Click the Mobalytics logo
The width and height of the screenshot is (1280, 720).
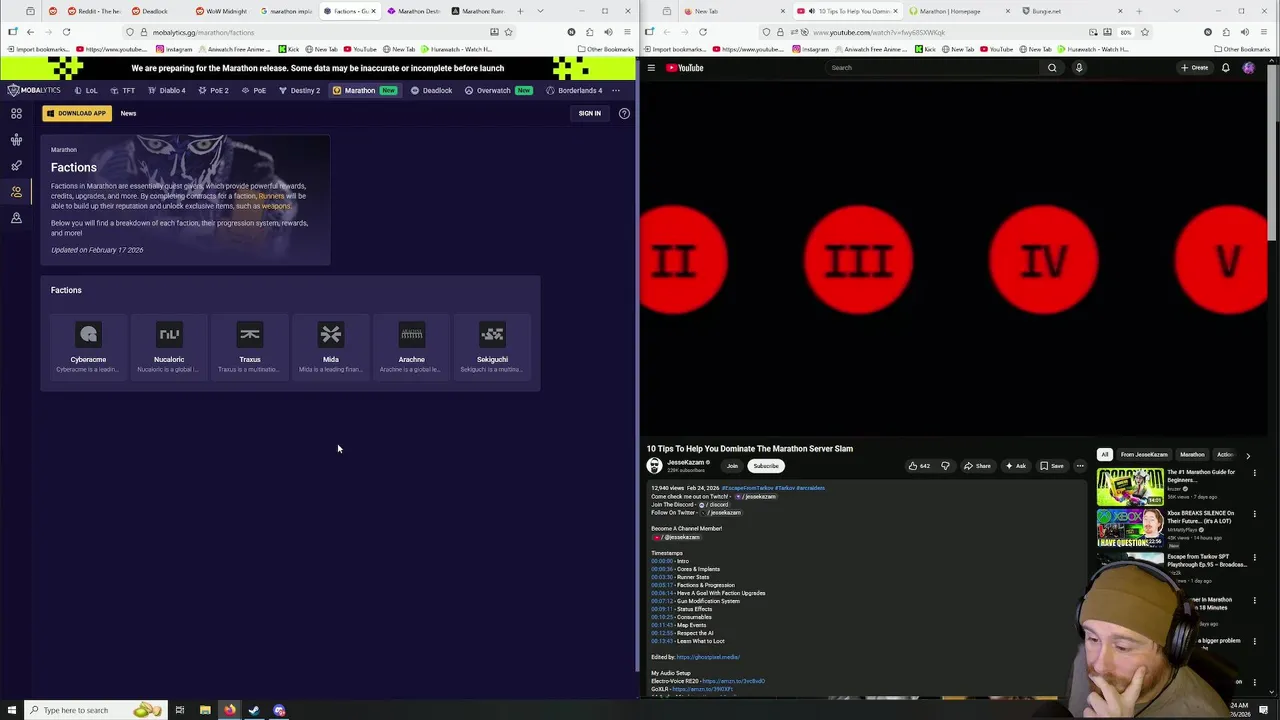[x=34, y=90]
